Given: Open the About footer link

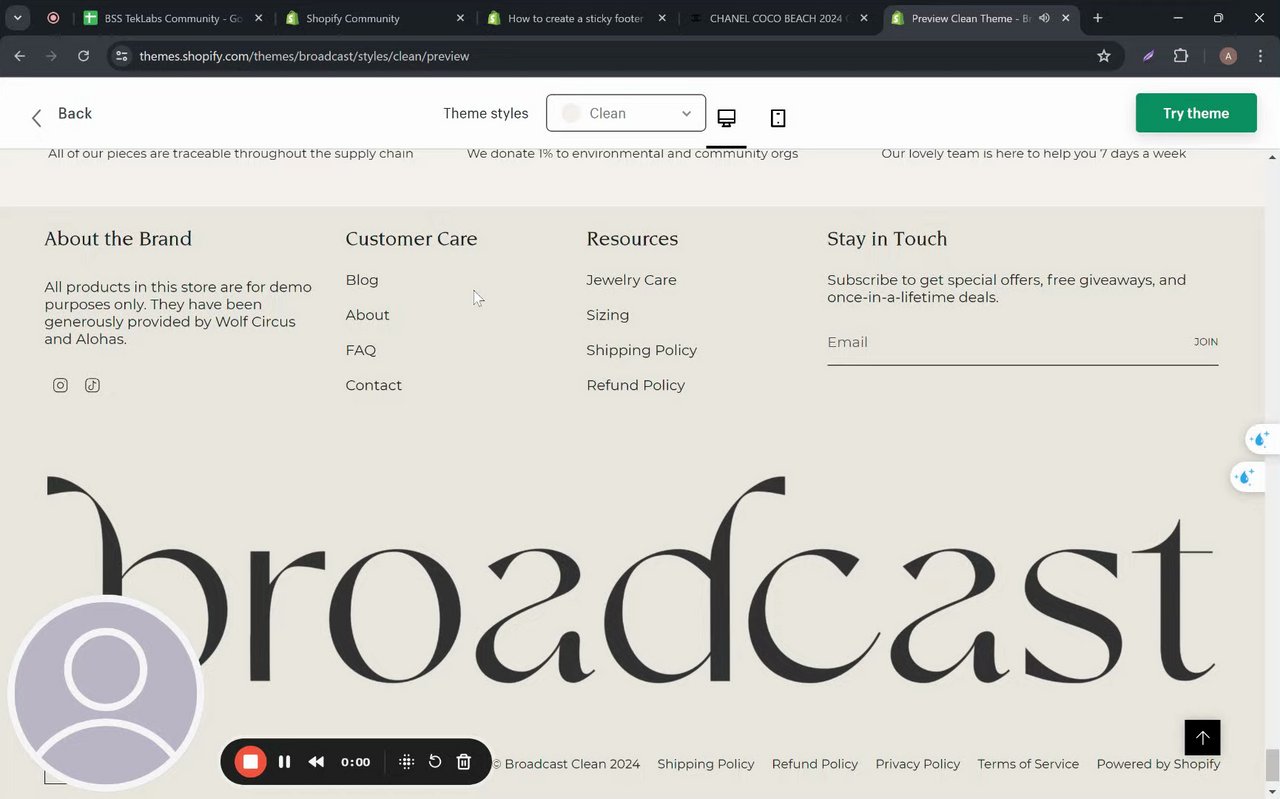Looking at the screenshot, I should pos(367,315).
